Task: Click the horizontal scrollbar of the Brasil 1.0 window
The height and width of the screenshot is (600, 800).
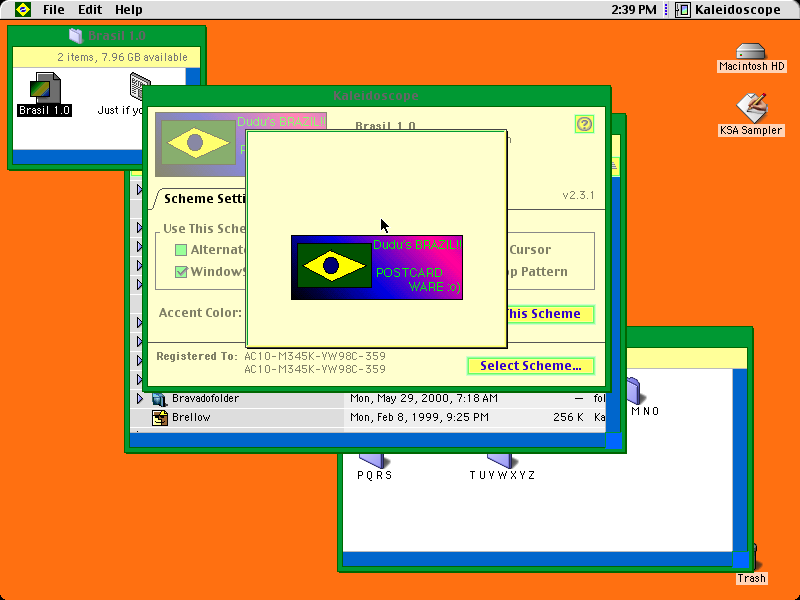Action: pos(78,157)
